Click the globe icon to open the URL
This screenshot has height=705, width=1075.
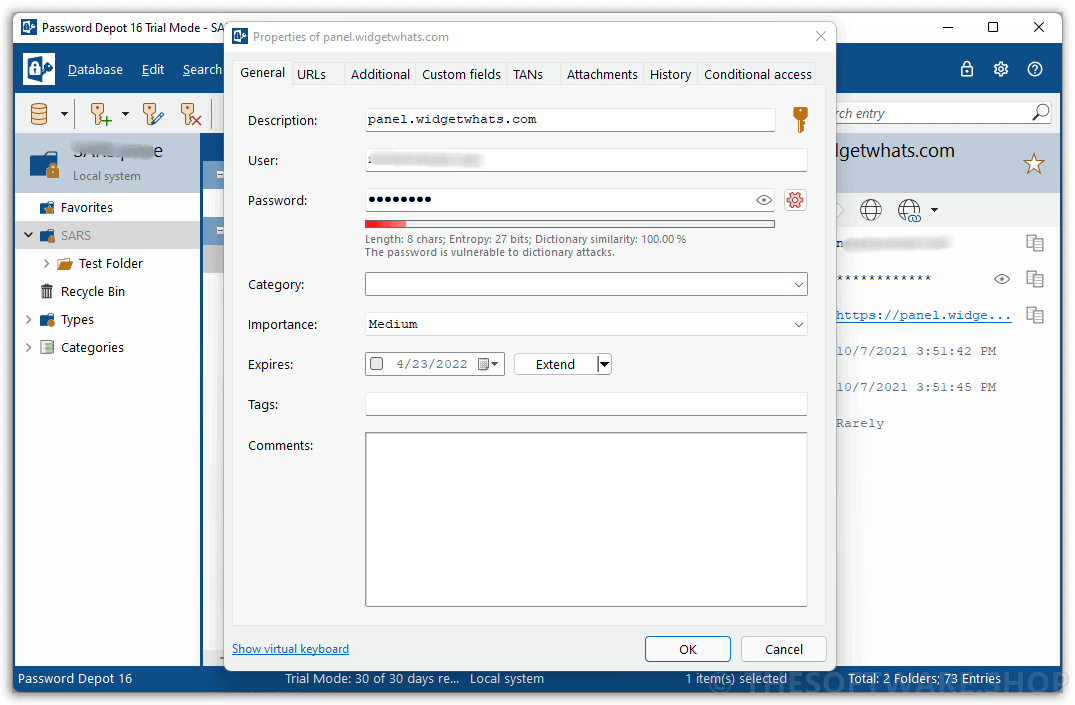tap(871, 209)
